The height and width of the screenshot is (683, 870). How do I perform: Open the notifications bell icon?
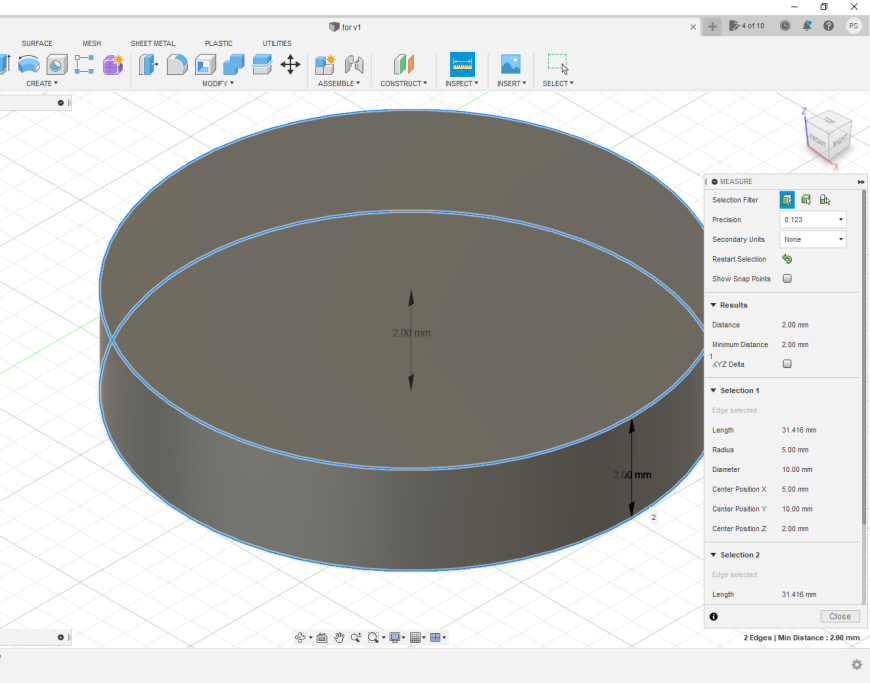806,26
